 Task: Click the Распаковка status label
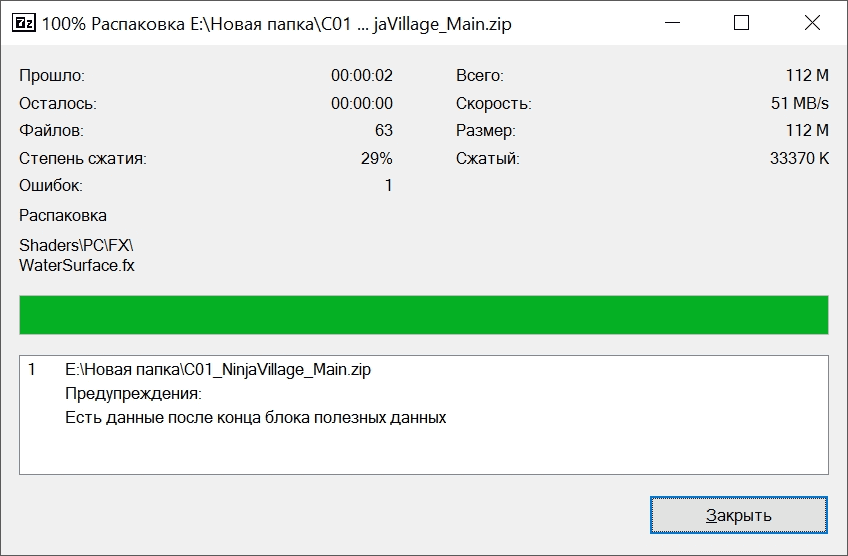63,215
